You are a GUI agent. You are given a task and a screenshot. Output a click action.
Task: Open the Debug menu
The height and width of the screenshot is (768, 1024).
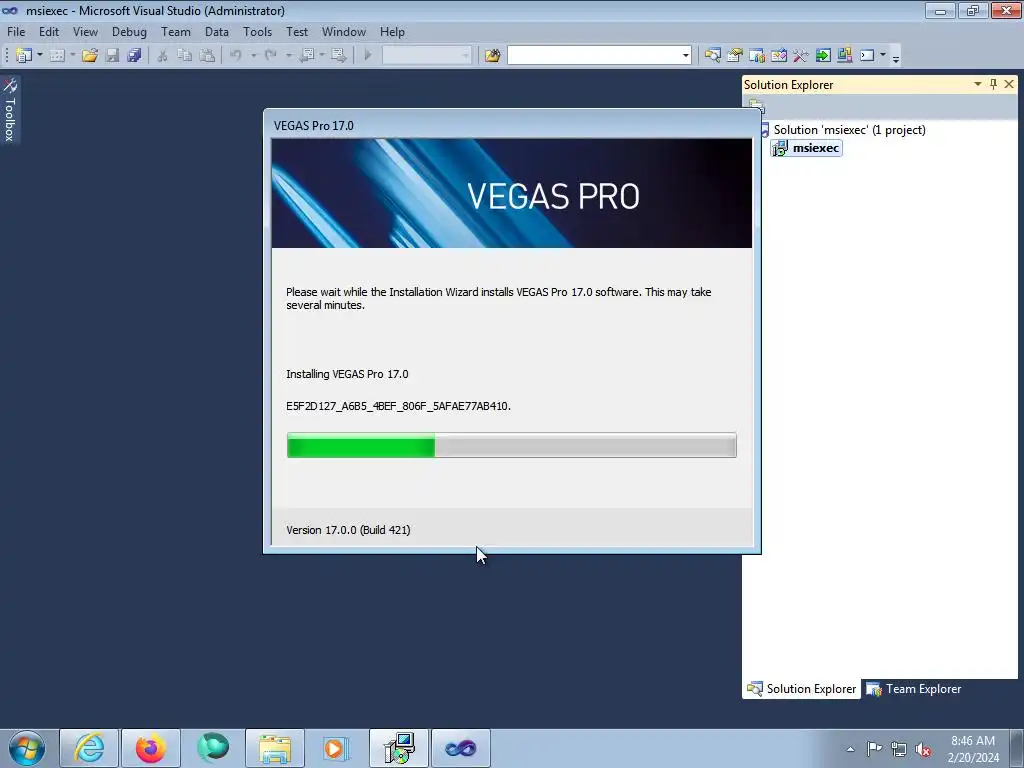click(x=129, y=31)
